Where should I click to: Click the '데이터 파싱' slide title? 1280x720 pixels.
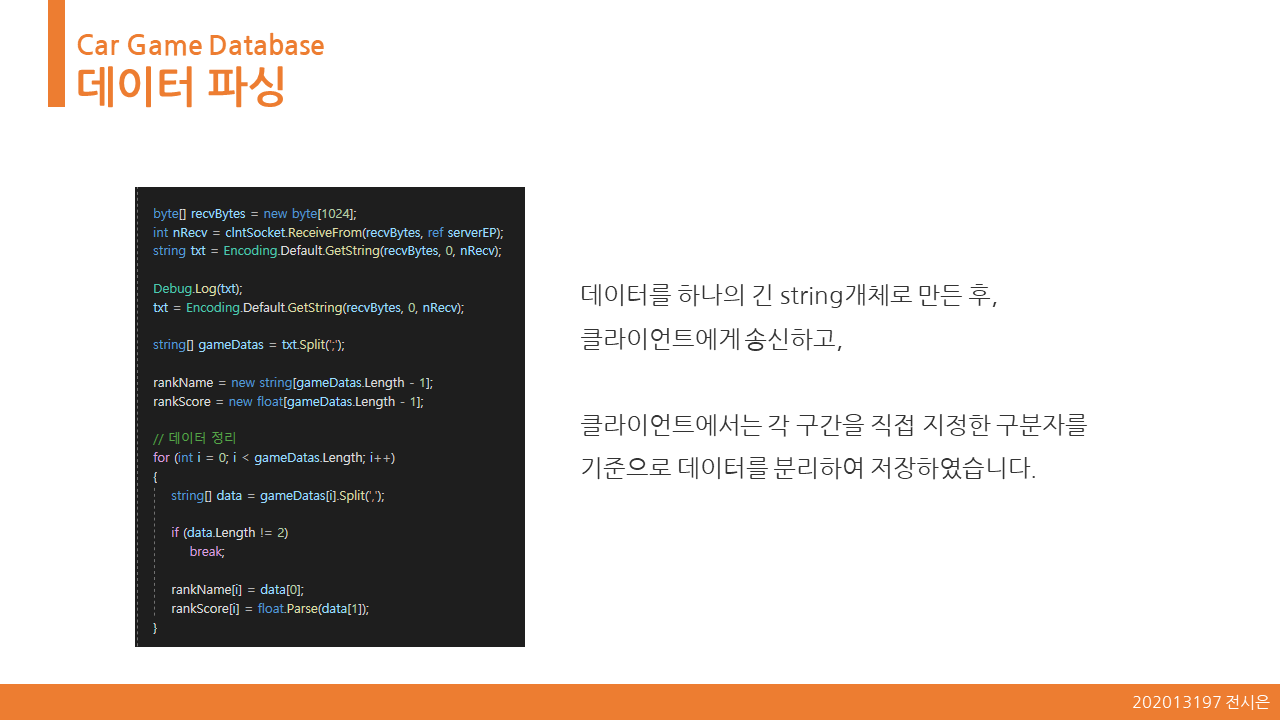(x=181, y=85)
